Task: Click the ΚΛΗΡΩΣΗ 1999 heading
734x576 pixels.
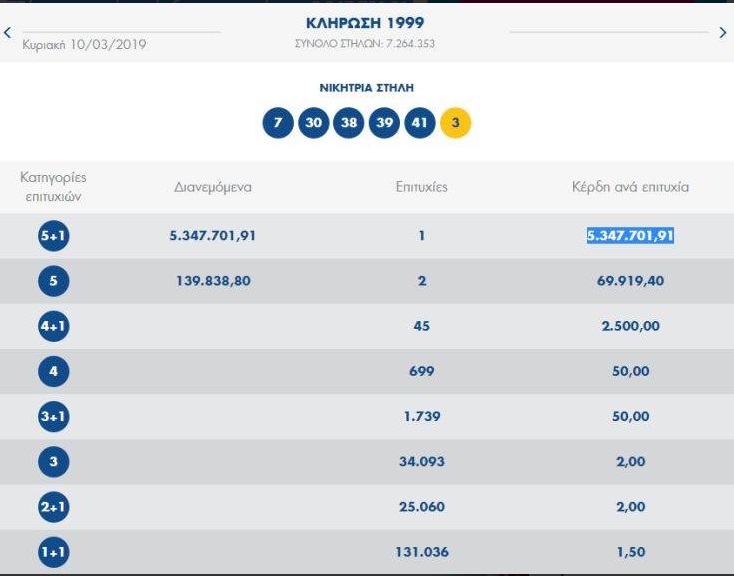Action: (x=365, y=23)
